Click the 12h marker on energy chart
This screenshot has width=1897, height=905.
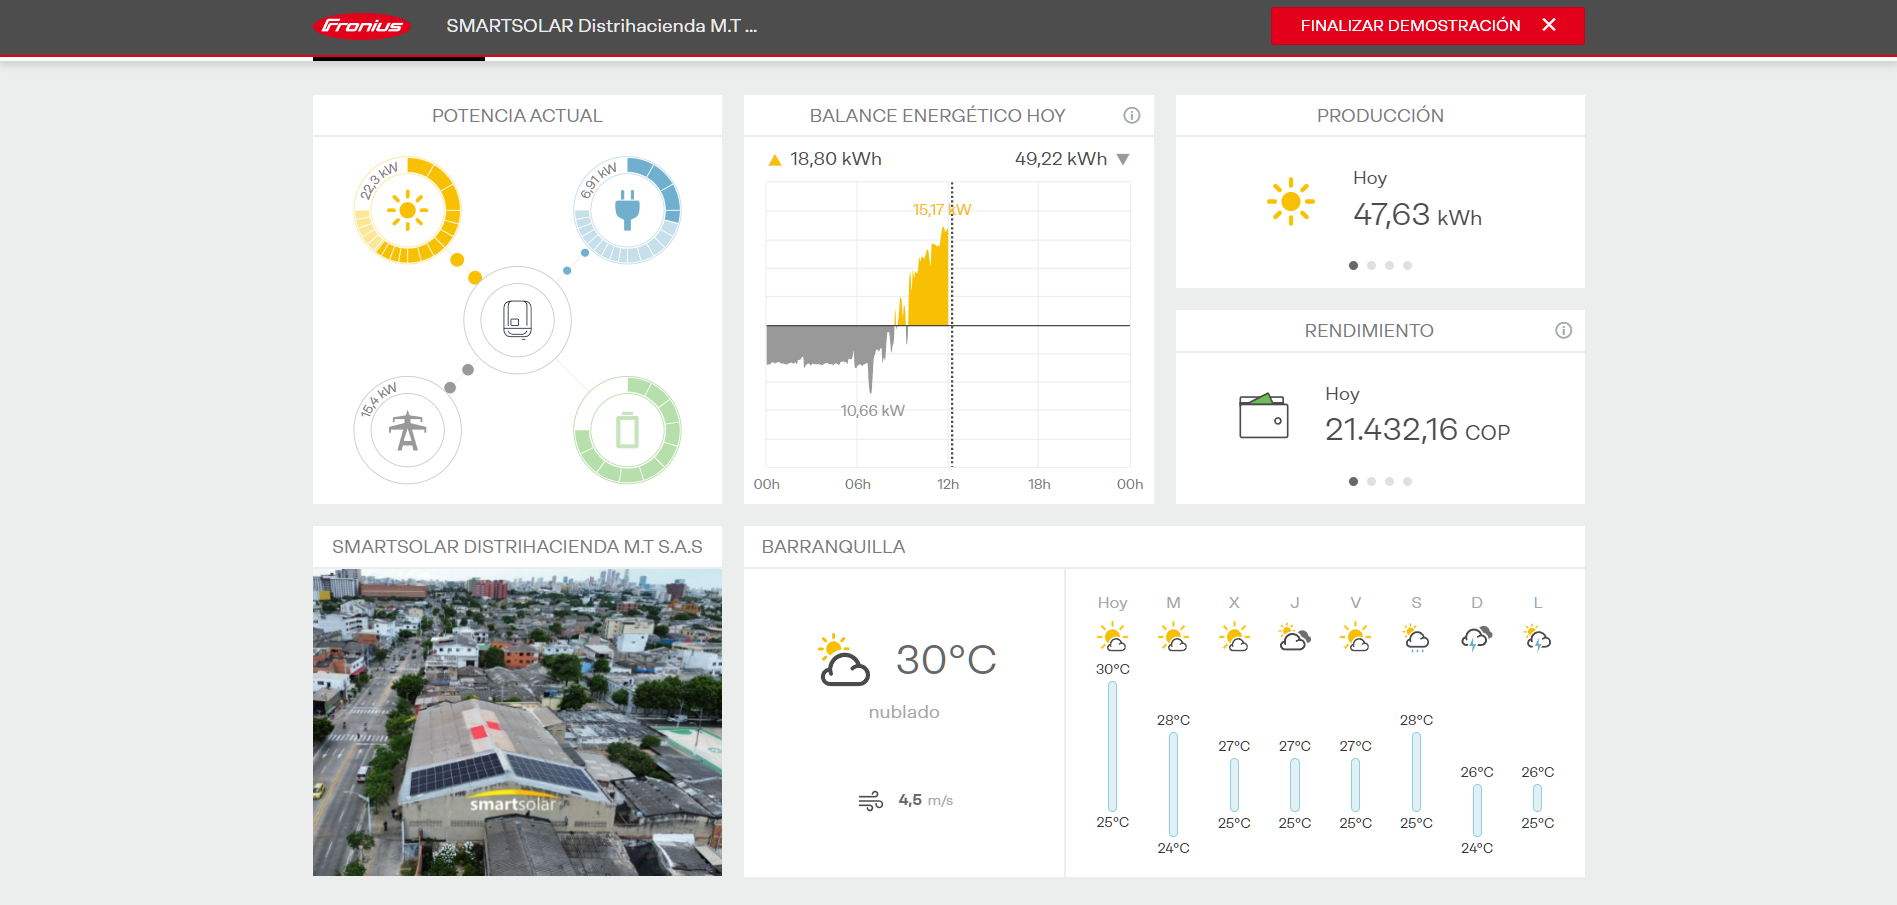click(x=948, y=484)
